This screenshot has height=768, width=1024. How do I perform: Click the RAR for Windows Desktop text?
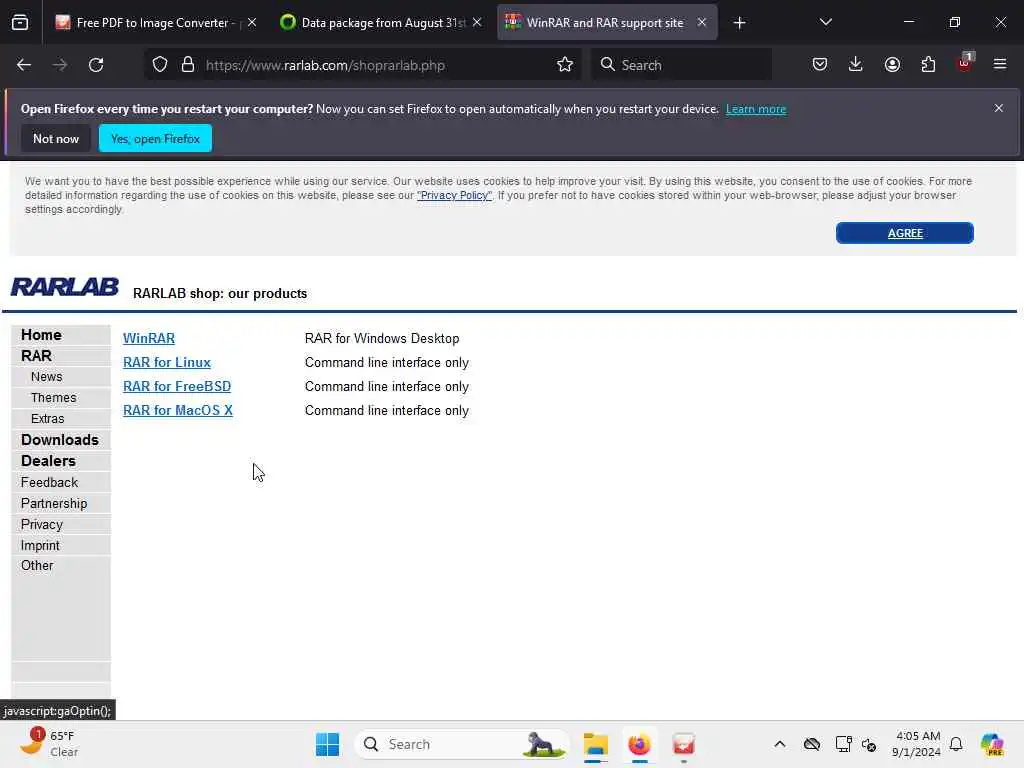pos(382,338)
